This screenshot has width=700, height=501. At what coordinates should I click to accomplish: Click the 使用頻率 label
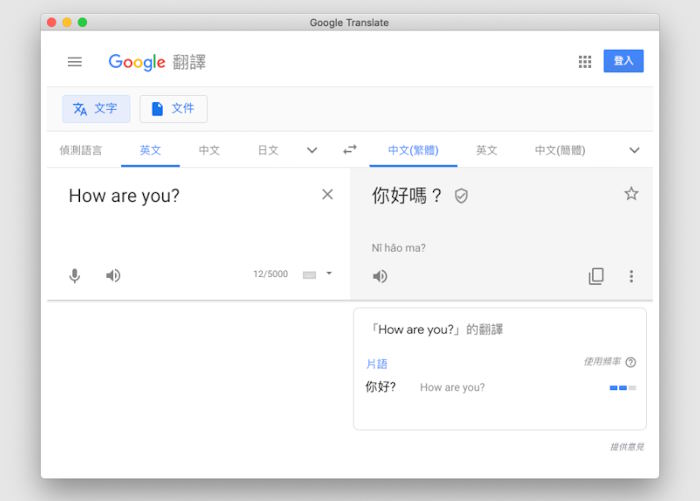coord(602,361)
